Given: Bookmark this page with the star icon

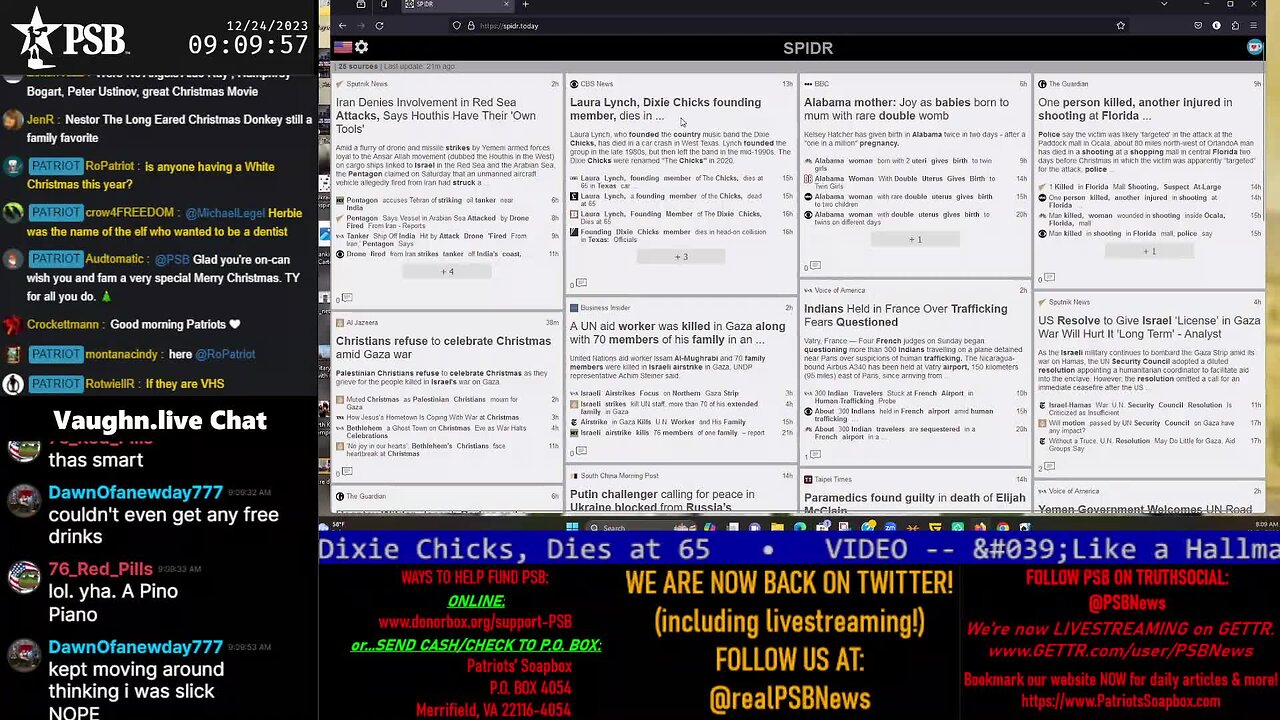Looking at the screenshot, I should (1121, 26).
